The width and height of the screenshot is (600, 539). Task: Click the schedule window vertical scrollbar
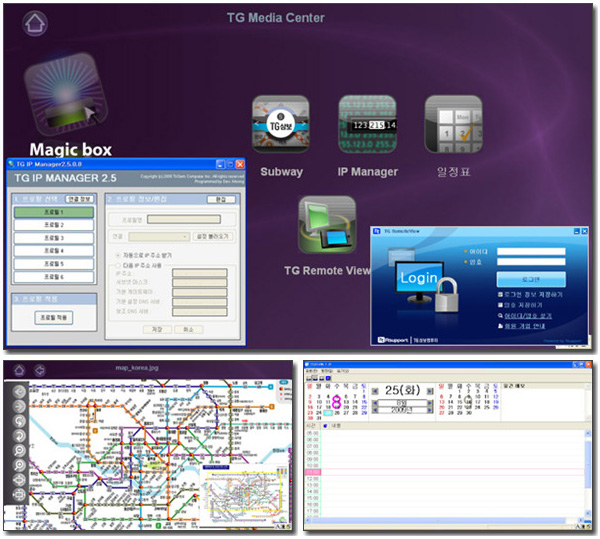tap(588, 473)
